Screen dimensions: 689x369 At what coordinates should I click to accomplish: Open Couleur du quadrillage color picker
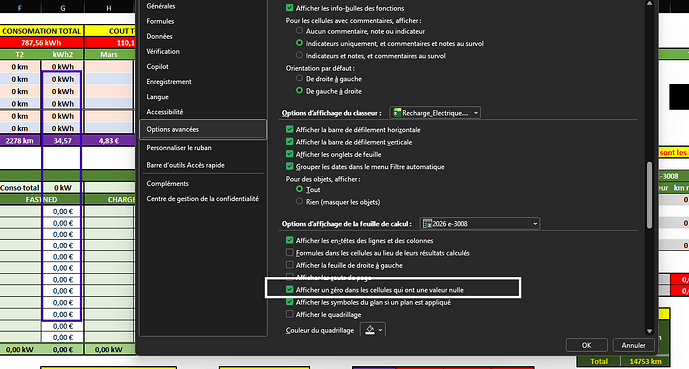click(373, 330)
